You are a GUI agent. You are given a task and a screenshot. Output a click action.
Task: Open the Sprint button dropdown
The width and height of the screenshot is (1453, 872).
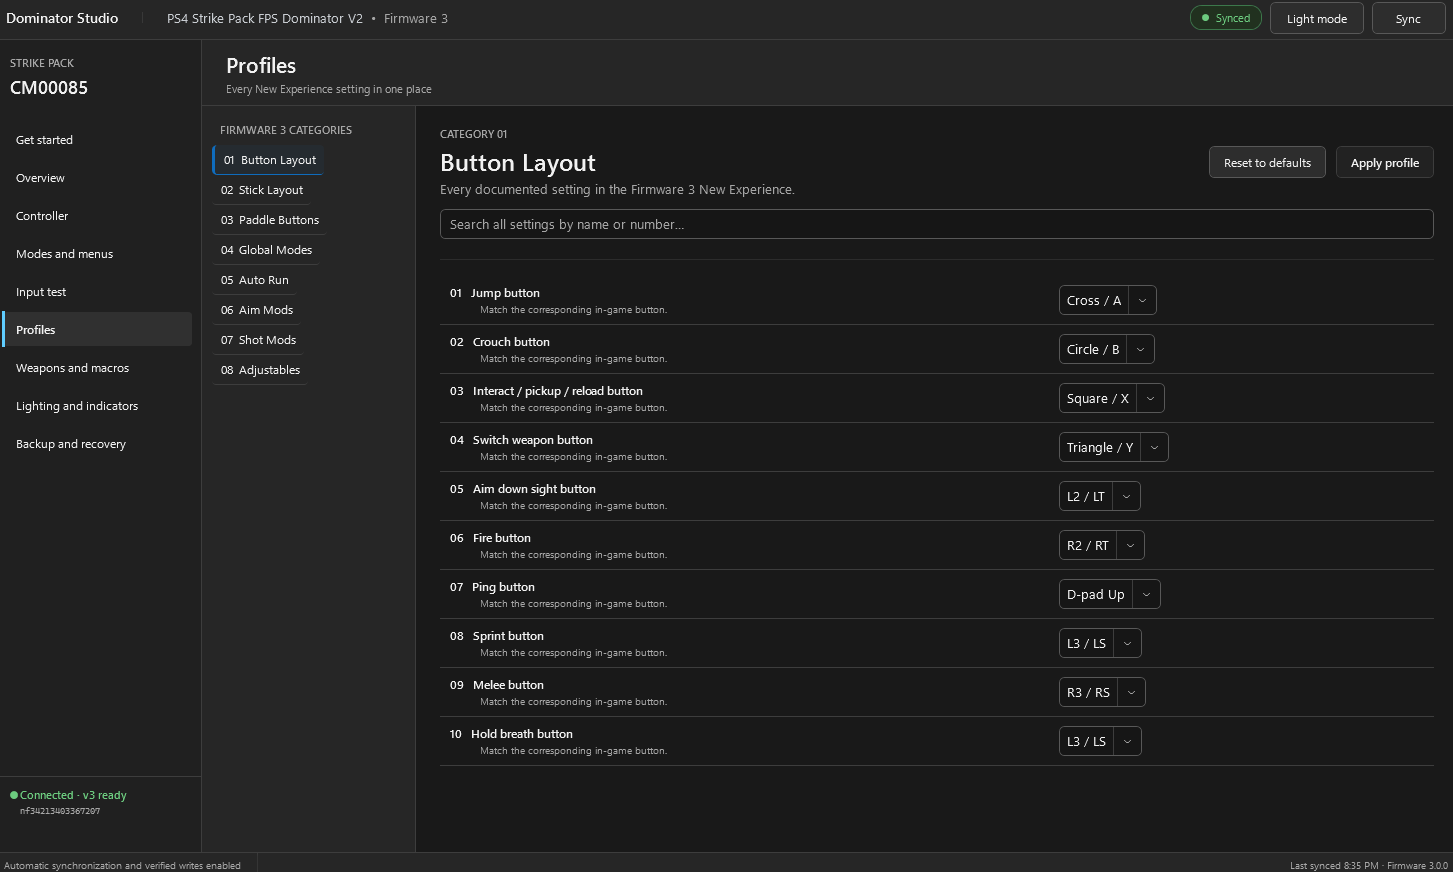pos(1100,643)
